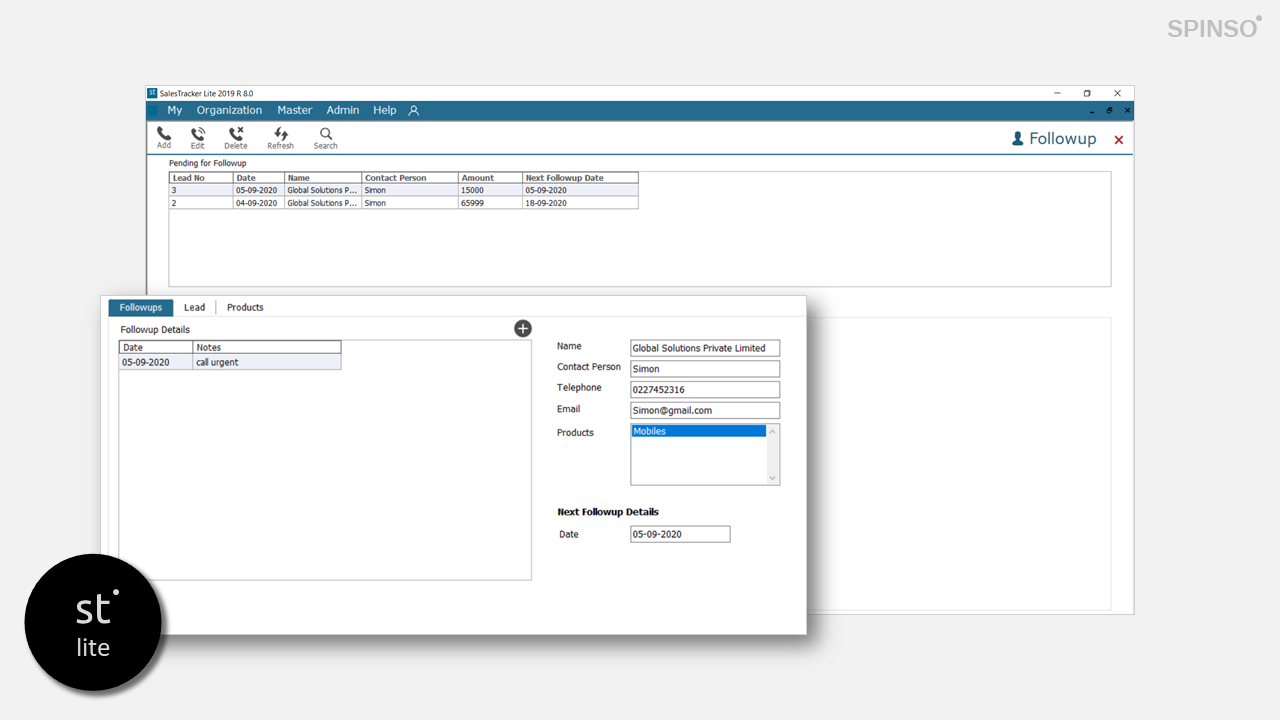Close the Followup panel with red X

[x=1119, y=140]
